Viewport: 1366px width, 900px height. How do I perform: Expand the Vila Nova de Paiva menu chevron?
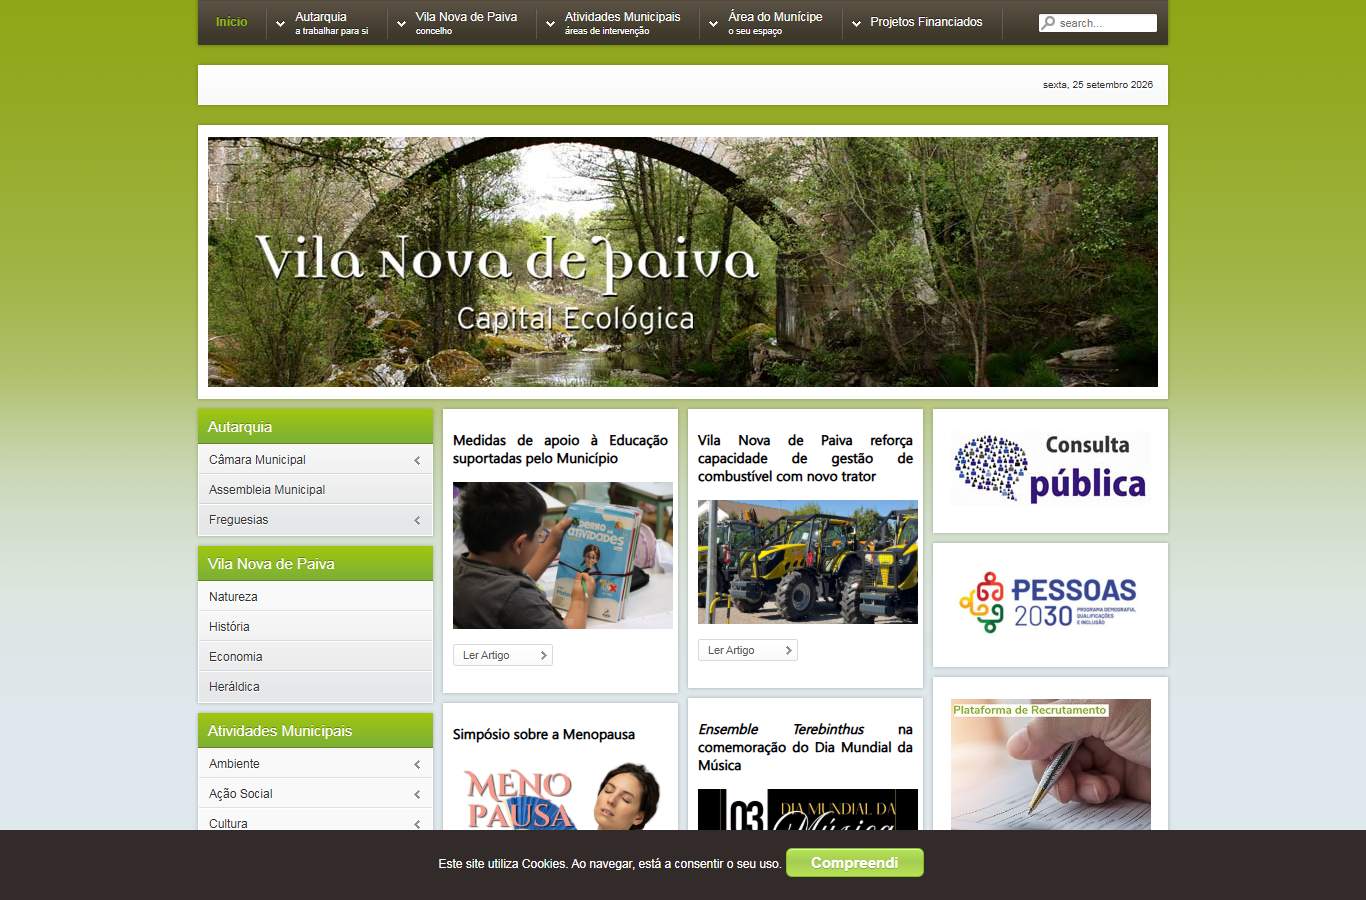(x=401, y=23)
